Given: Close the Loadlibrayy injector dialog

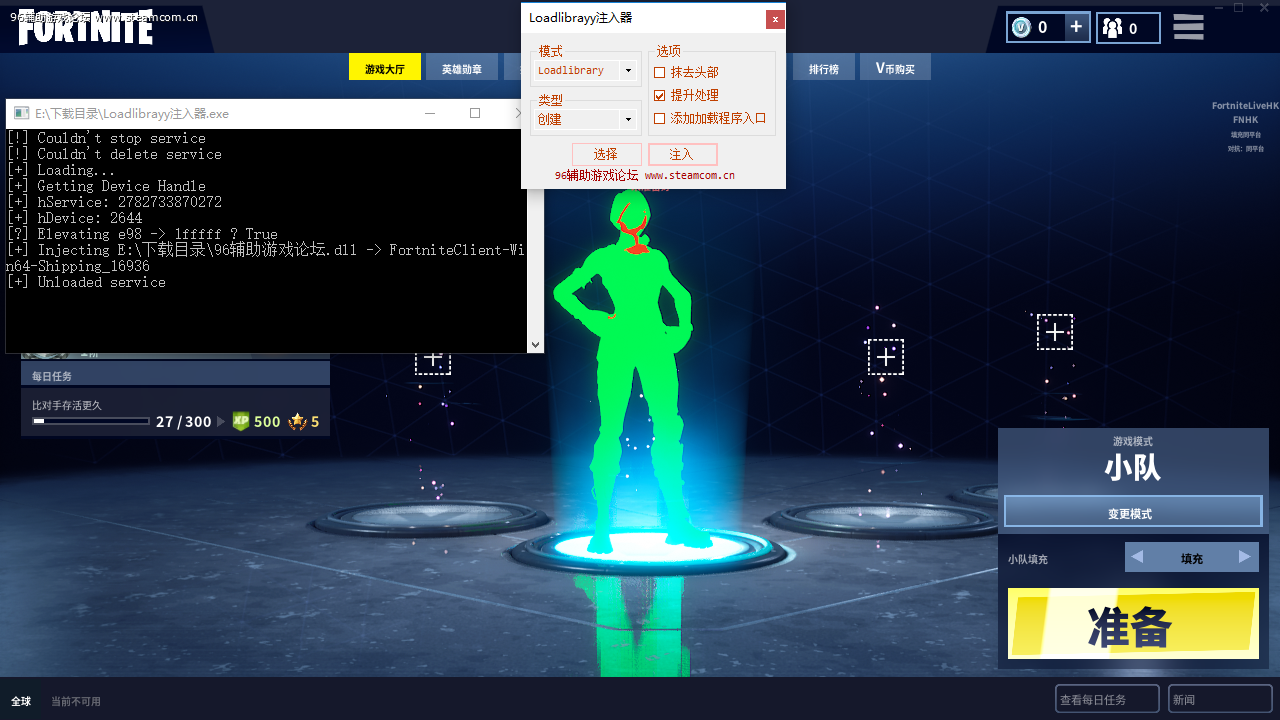Looking at the screenshot, I should click(775, 19).
